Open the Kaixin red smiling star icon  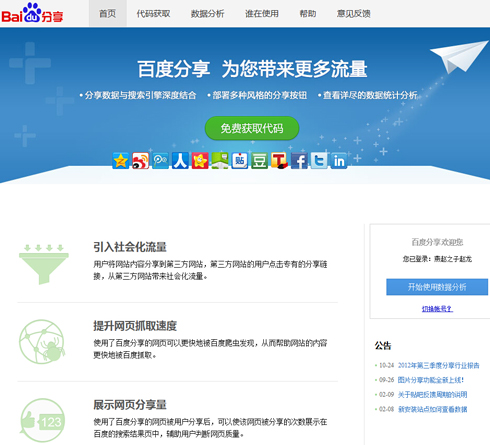coord(200,161)
